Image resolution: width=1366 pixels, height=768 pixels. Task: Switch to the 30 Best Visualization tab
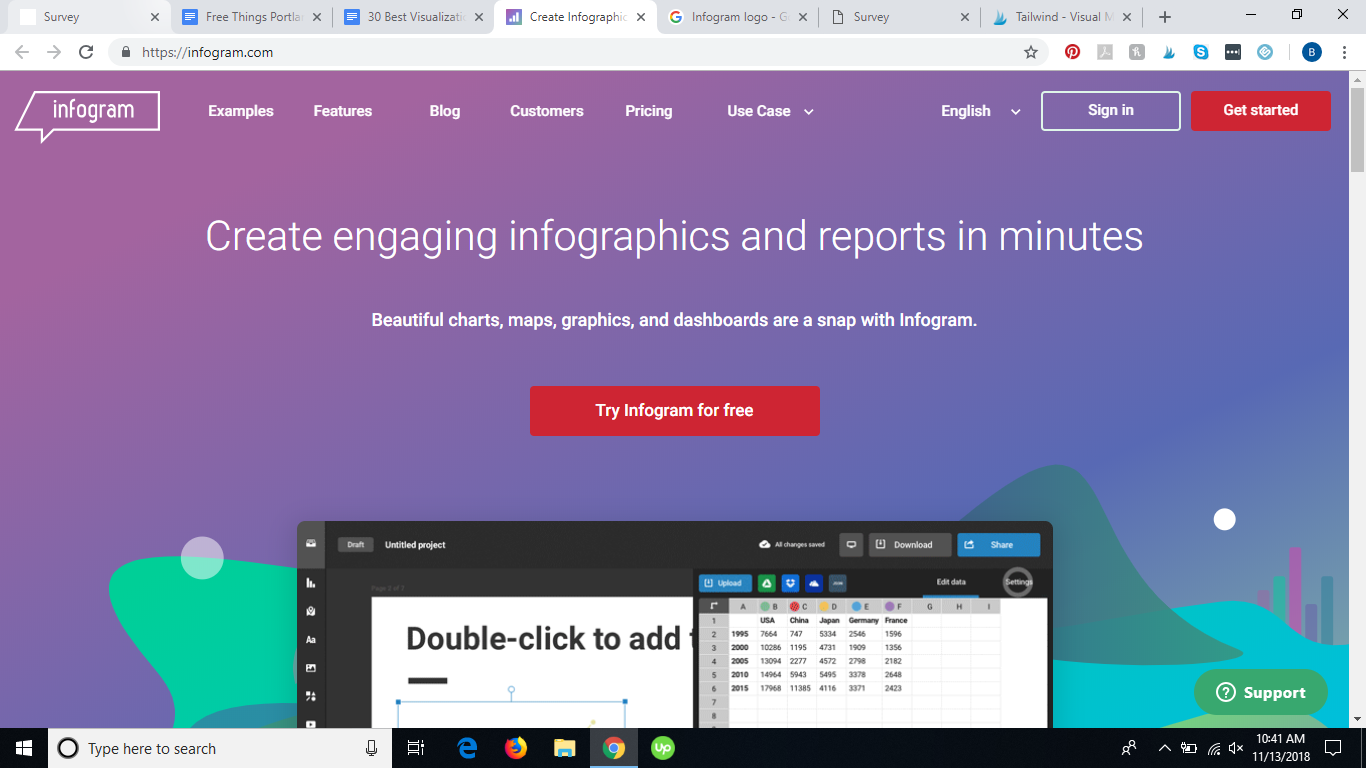pyautogui.click(x=415, y=17)
